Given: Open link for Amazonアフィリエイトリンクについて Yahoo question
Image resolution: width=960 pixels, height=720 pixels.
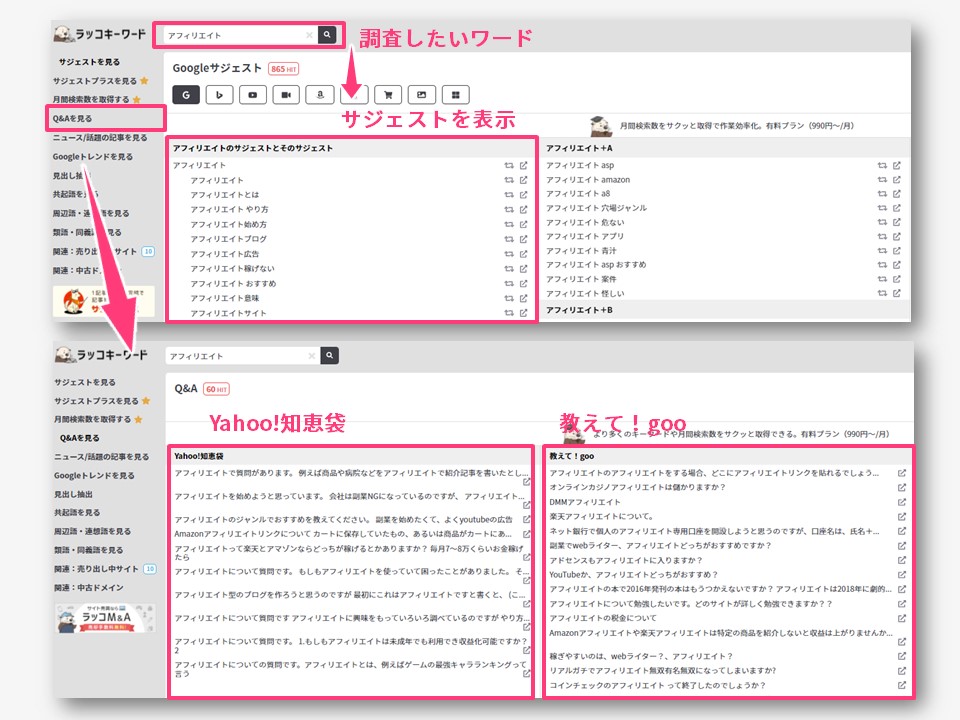Looking at the screenshot, I should (527, 534).
